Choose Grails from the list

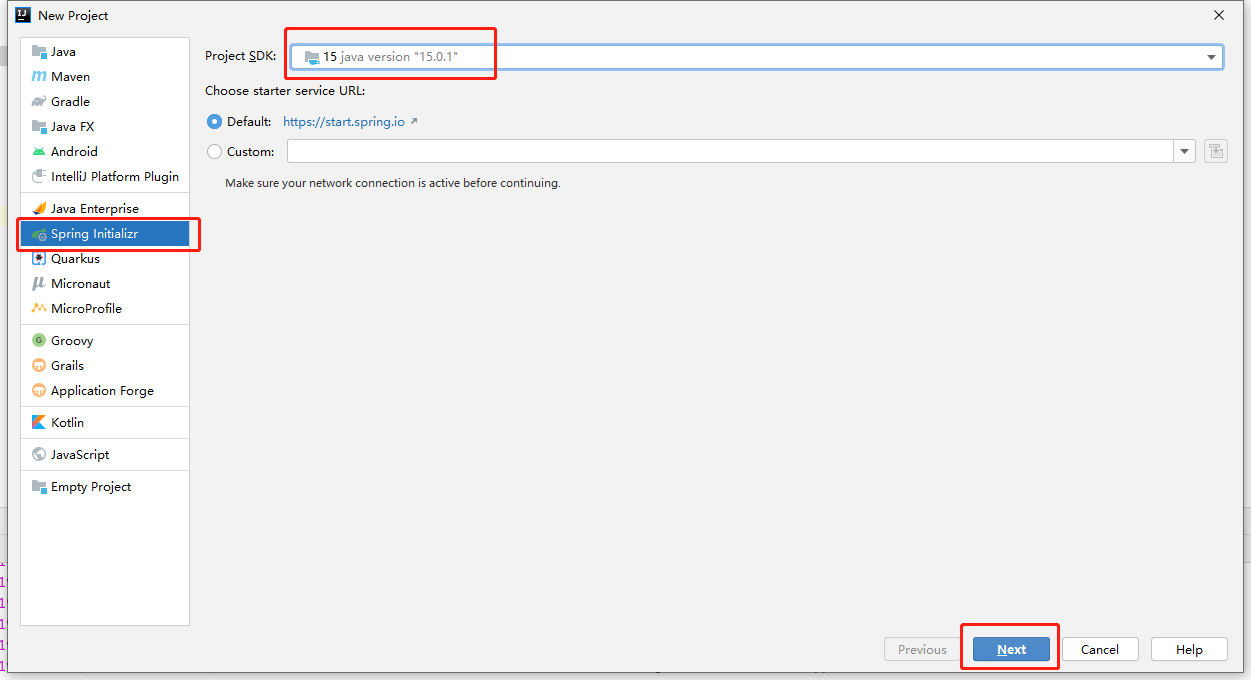(x=105, y=366)
